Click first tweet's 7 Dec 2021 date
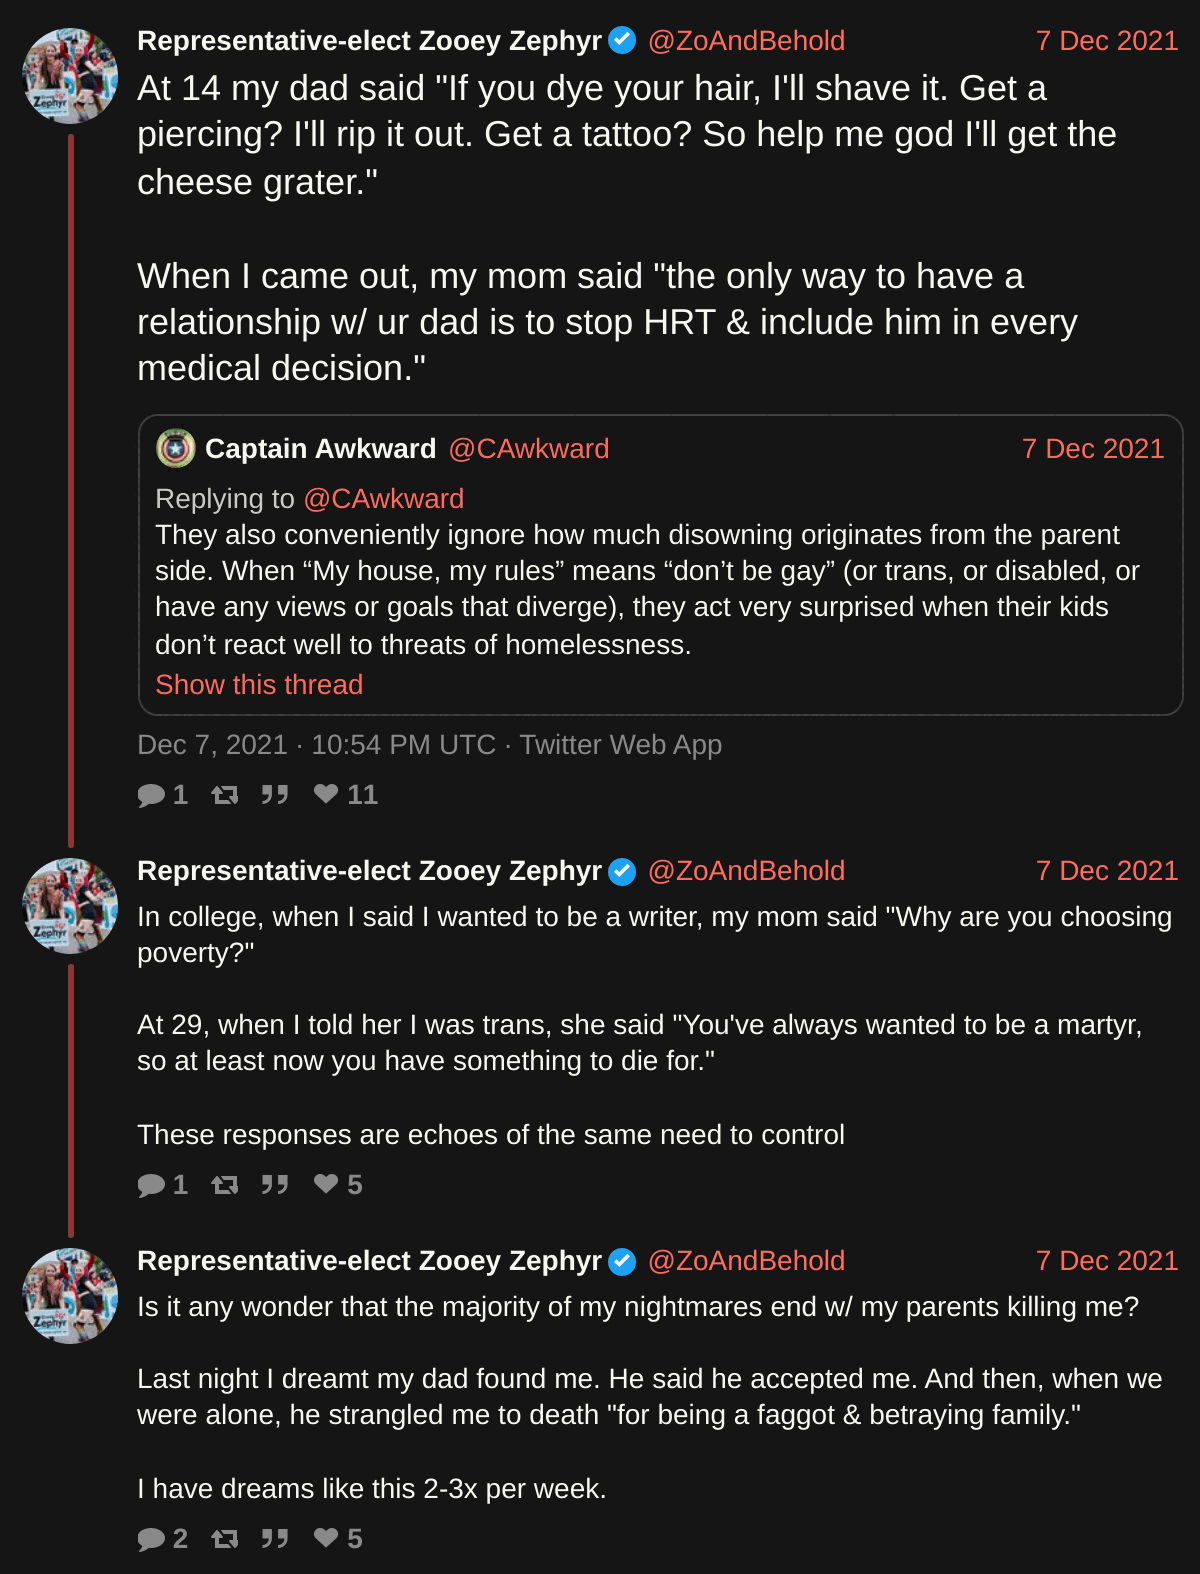The width and height of the screenshot is (1200, 1574). pos(1107,41)
